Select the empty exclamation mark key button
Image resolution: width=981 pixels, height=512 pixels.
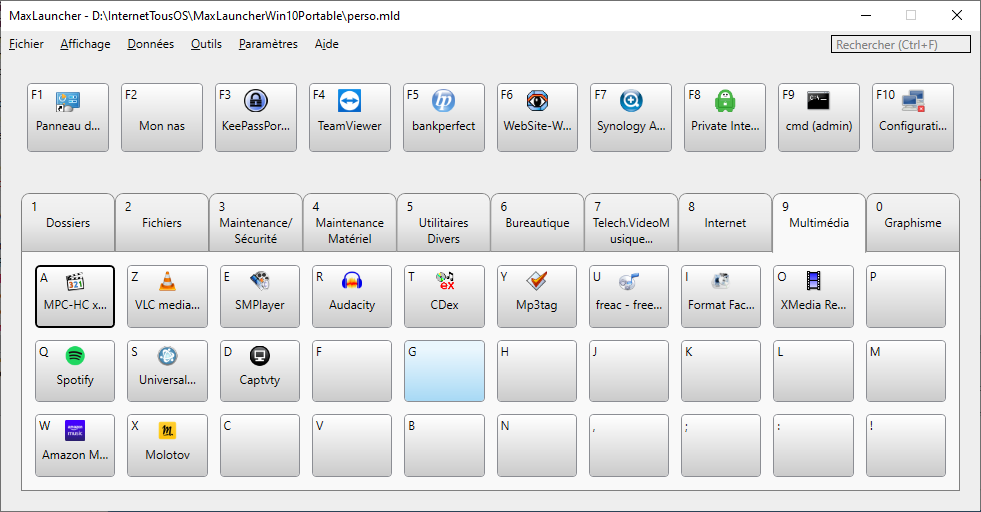click(906, 445)
